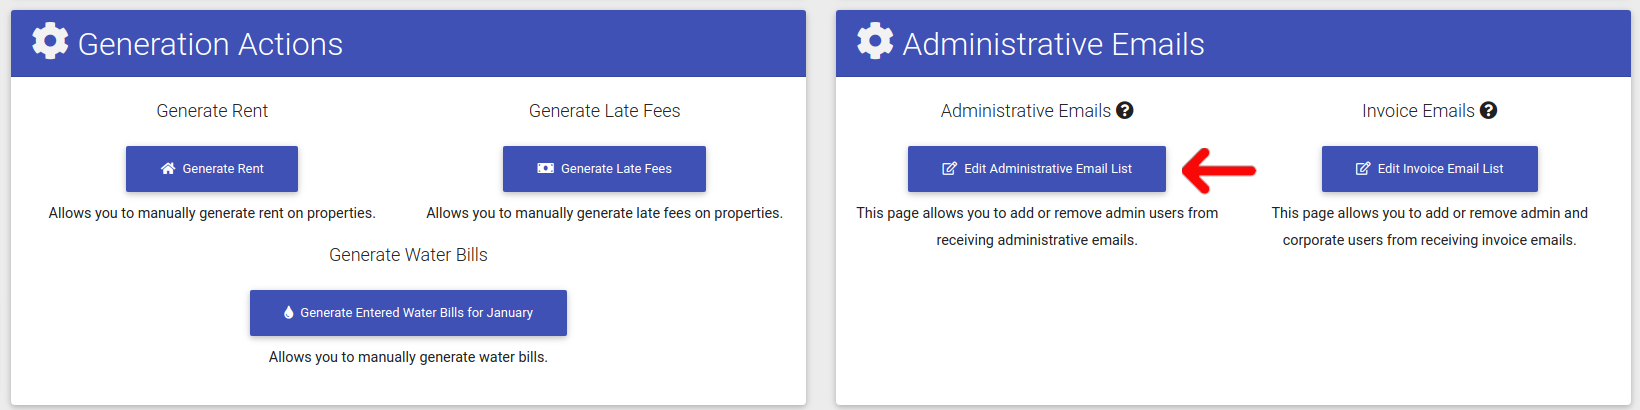Click the Generate Rent button

tap(212, 169)
